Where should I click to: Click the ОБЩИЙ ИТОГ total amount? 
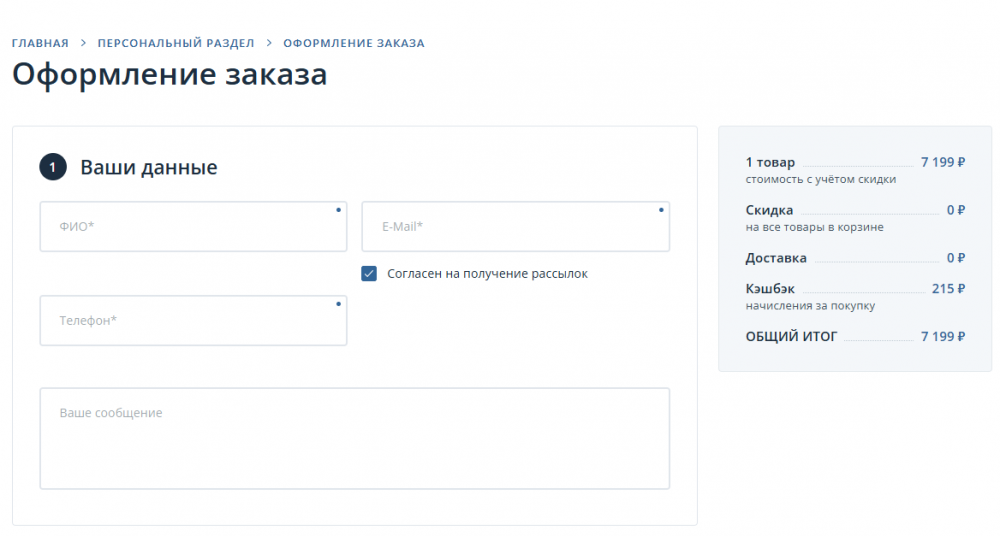point(943,336)
